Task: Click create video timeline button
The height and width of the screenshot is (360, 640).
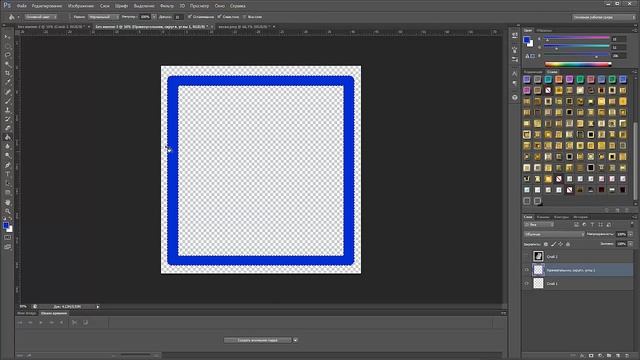Action: click(x=258, y=340)
